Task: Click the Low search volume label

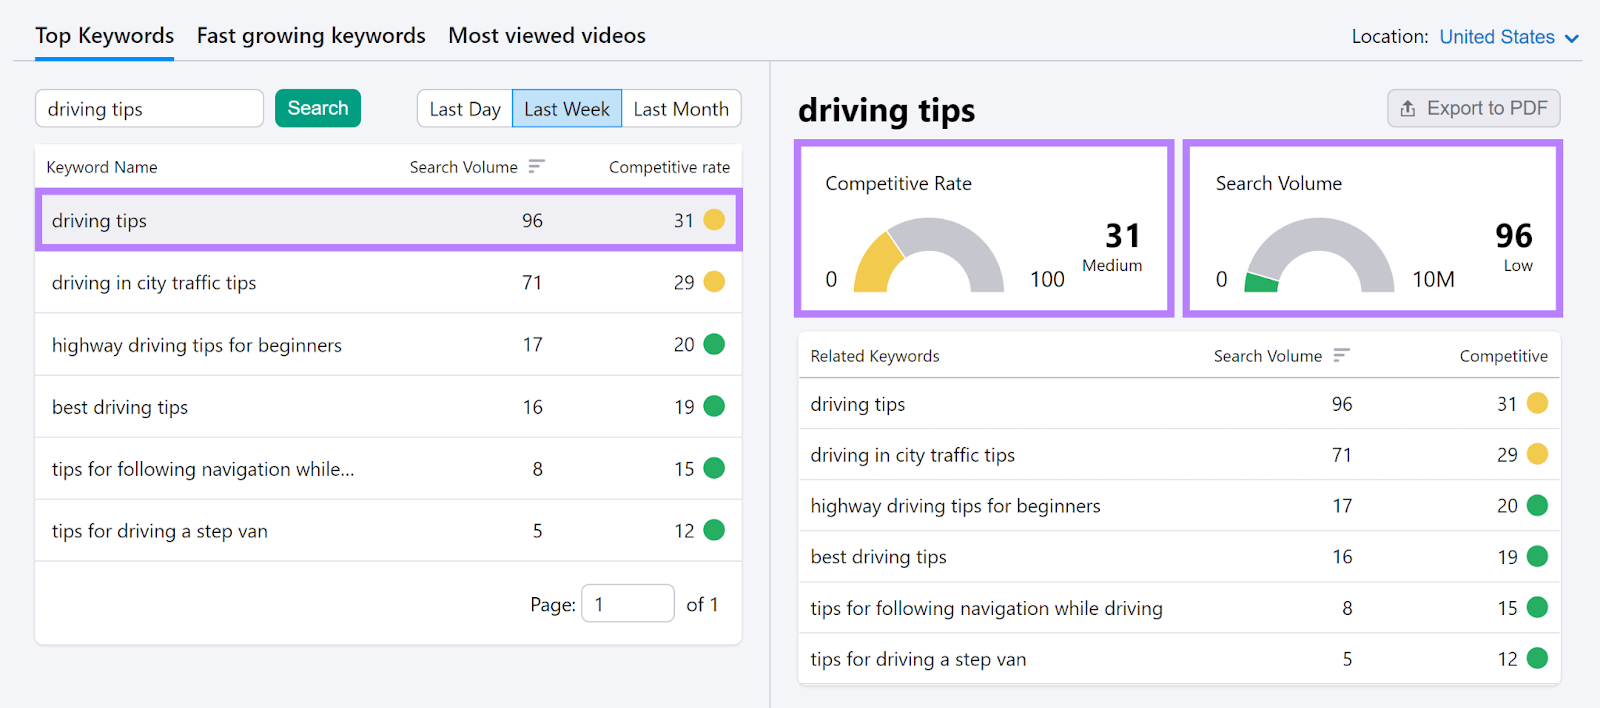Action: (1518, 265)
